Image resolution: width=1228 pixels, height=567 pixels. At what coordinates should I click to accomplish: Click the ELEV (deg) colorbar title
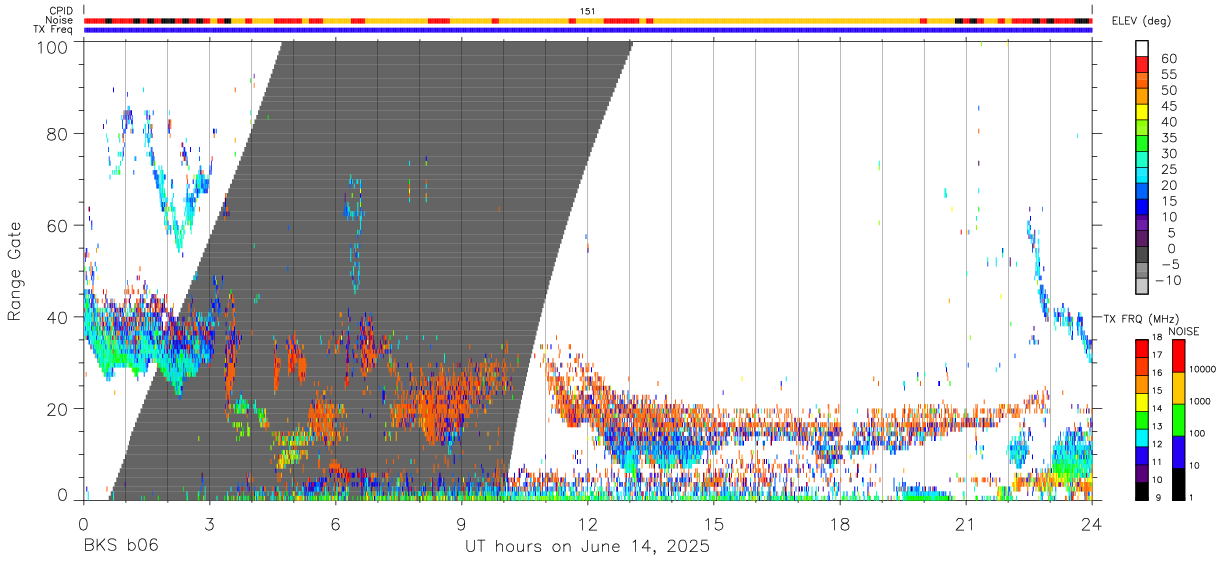click(x=1142, y=21)
